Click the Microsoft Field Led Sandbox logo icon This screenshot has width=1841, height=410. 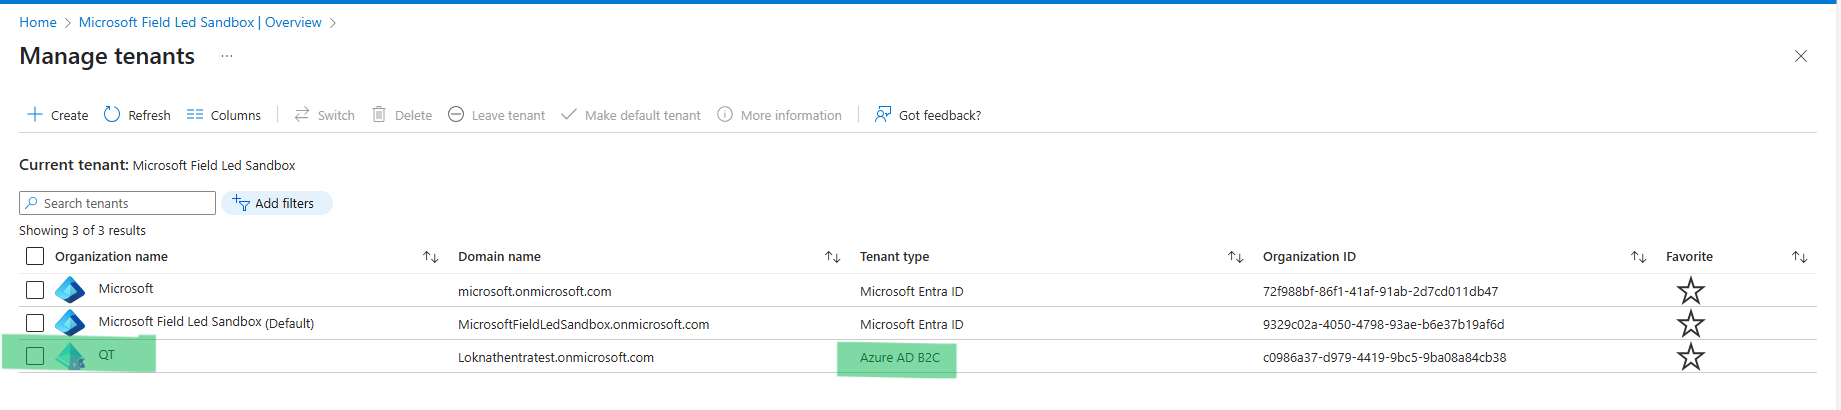click(x=70, y=323)
